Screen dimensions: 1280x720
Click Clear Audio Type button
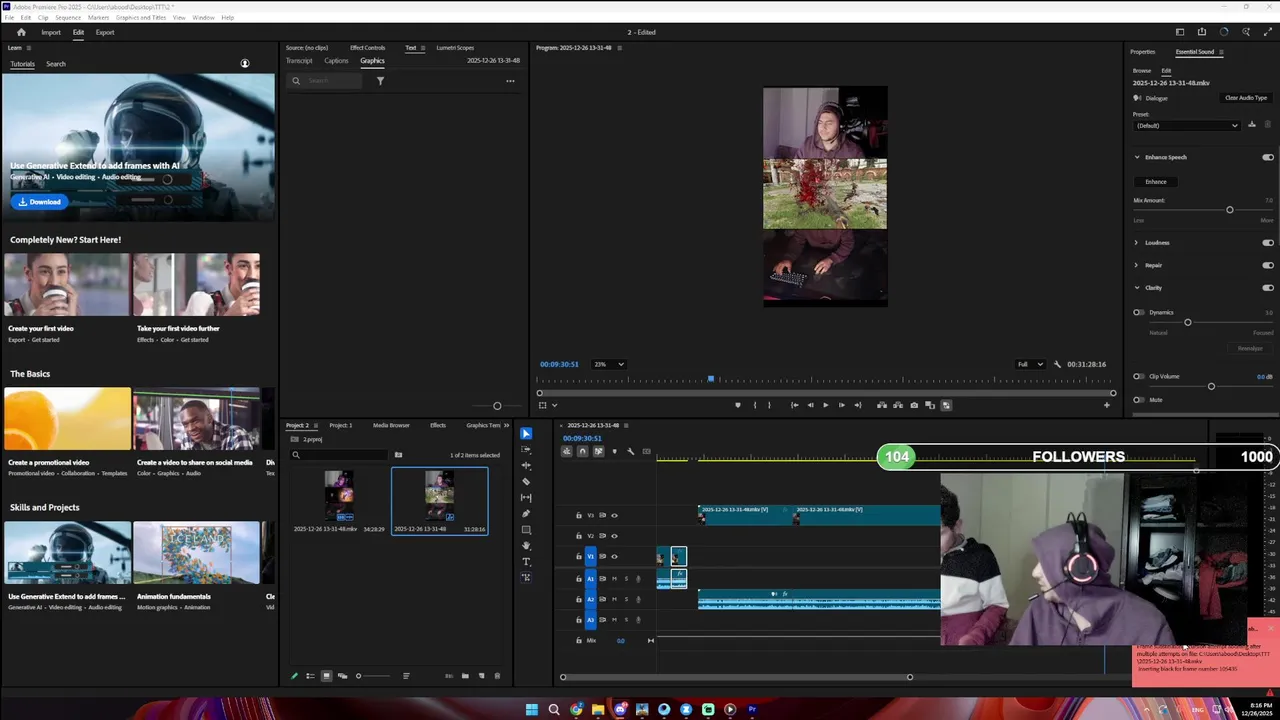(1246, 98)
